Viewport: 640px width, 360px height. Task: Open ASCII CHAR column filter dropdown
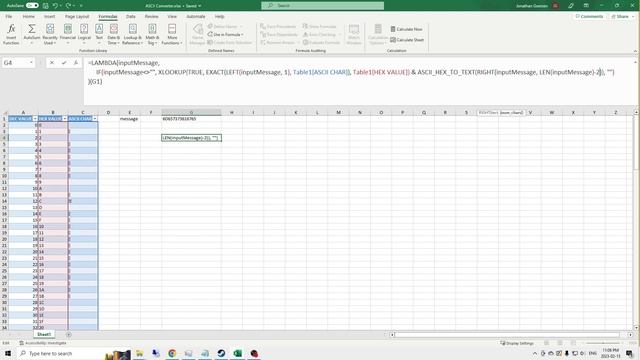point(95,119)
